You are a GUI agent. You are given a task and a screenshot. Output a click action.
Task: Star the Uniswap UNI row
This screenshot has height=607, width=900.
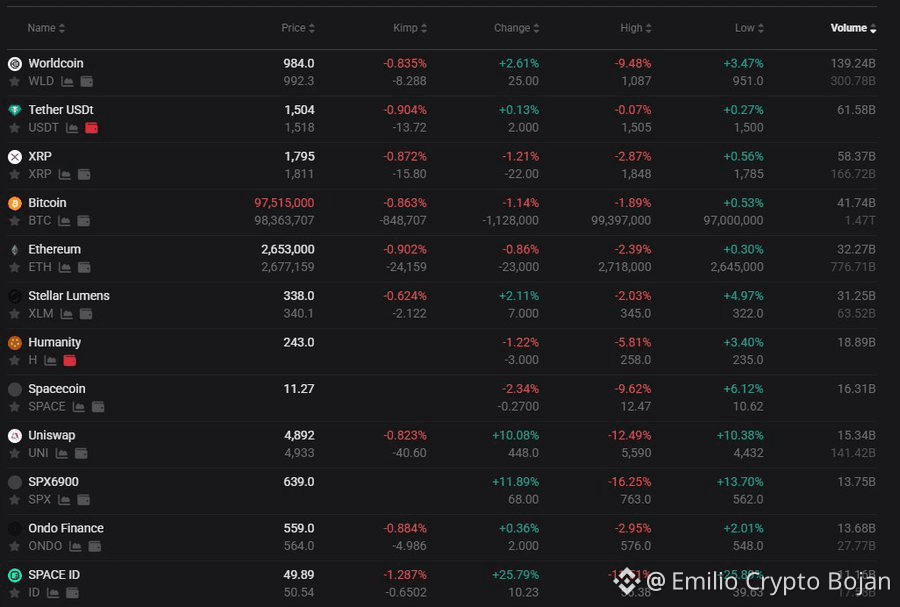pyautogui.click(x=14, y=453)
